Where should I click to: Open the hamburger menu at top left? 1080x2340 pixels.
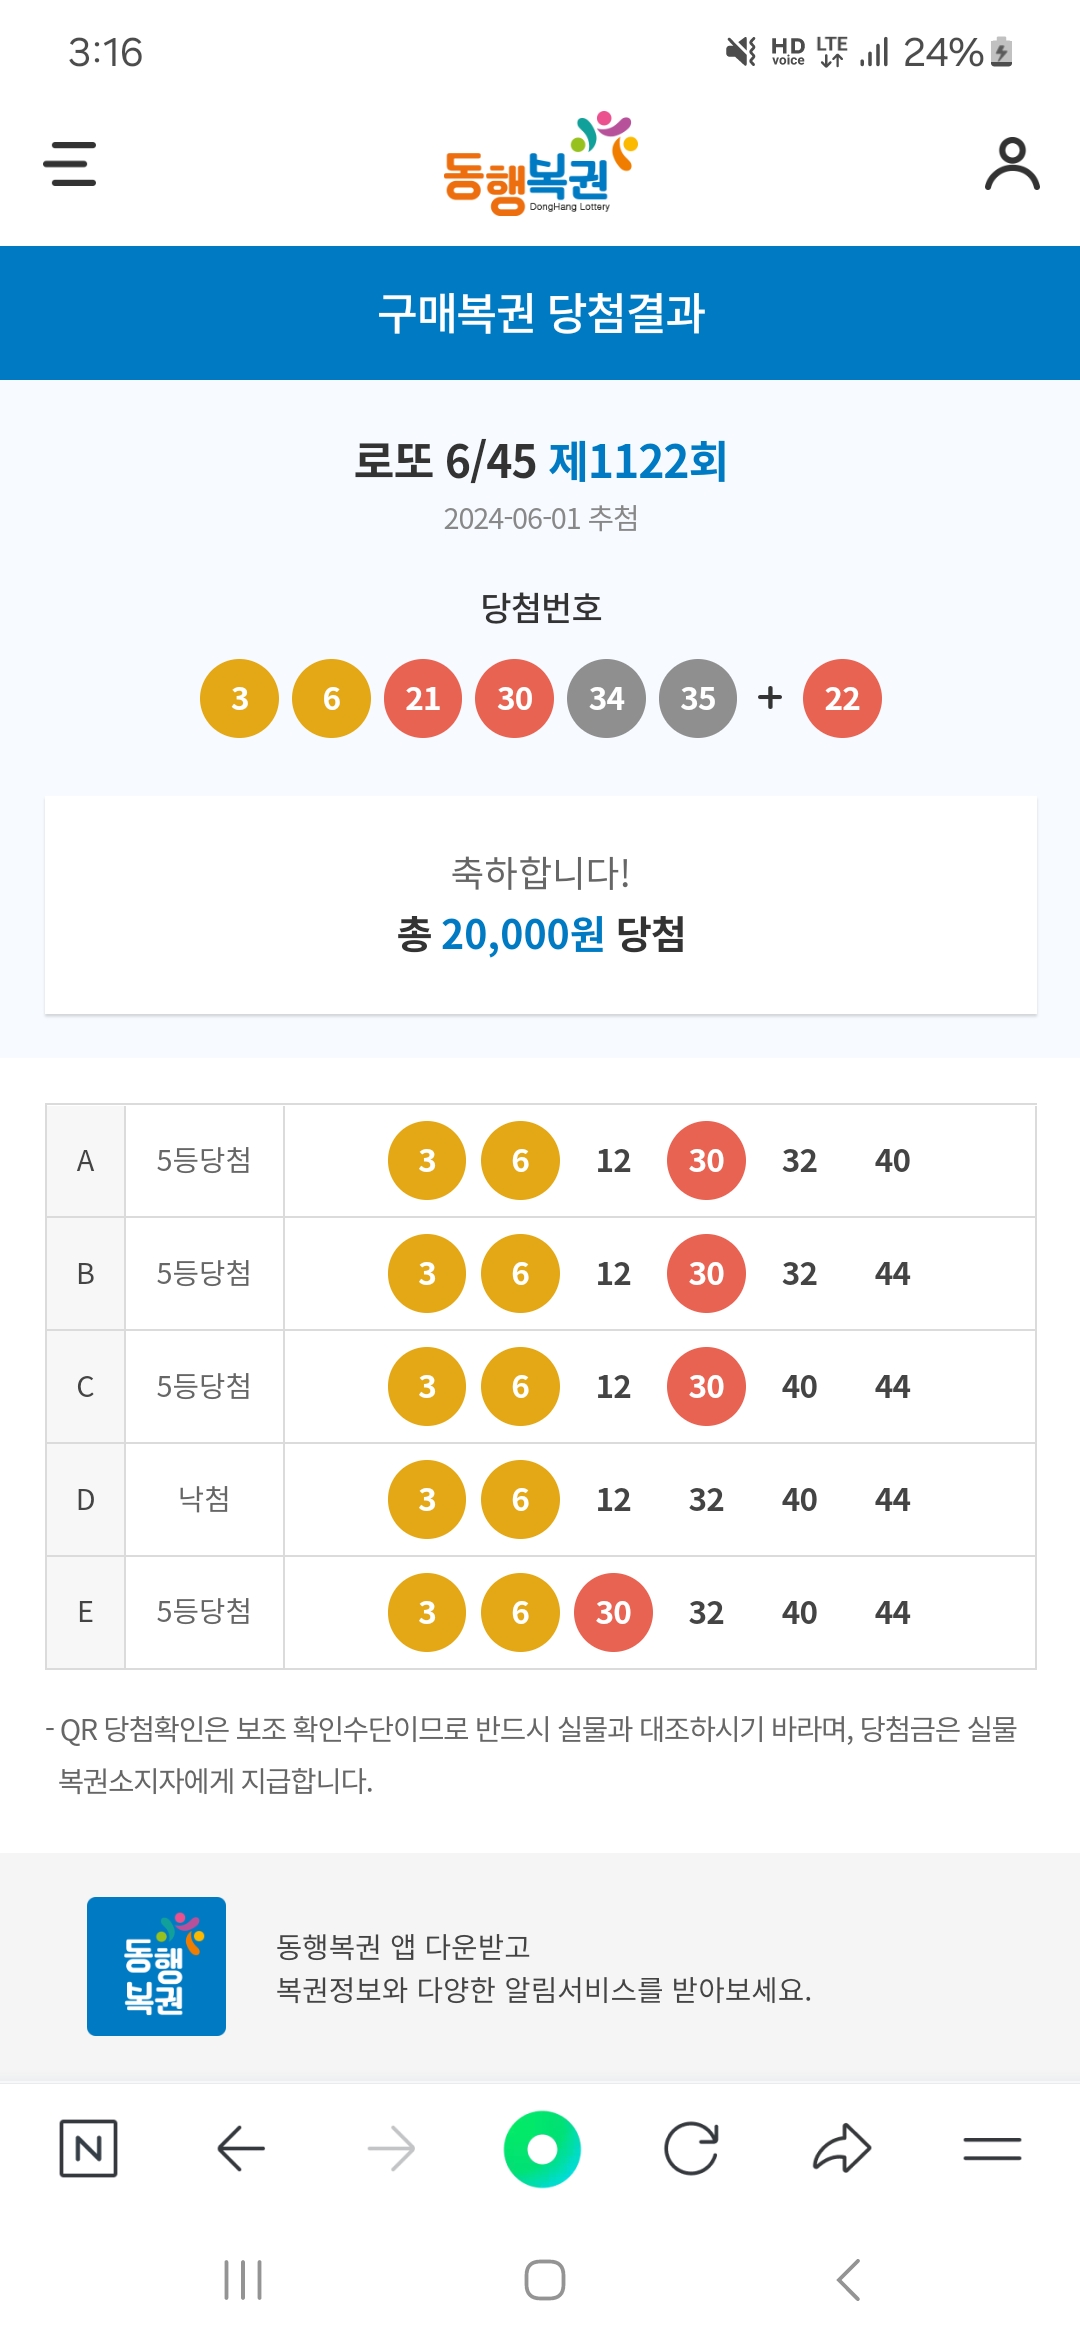point(70,164)
